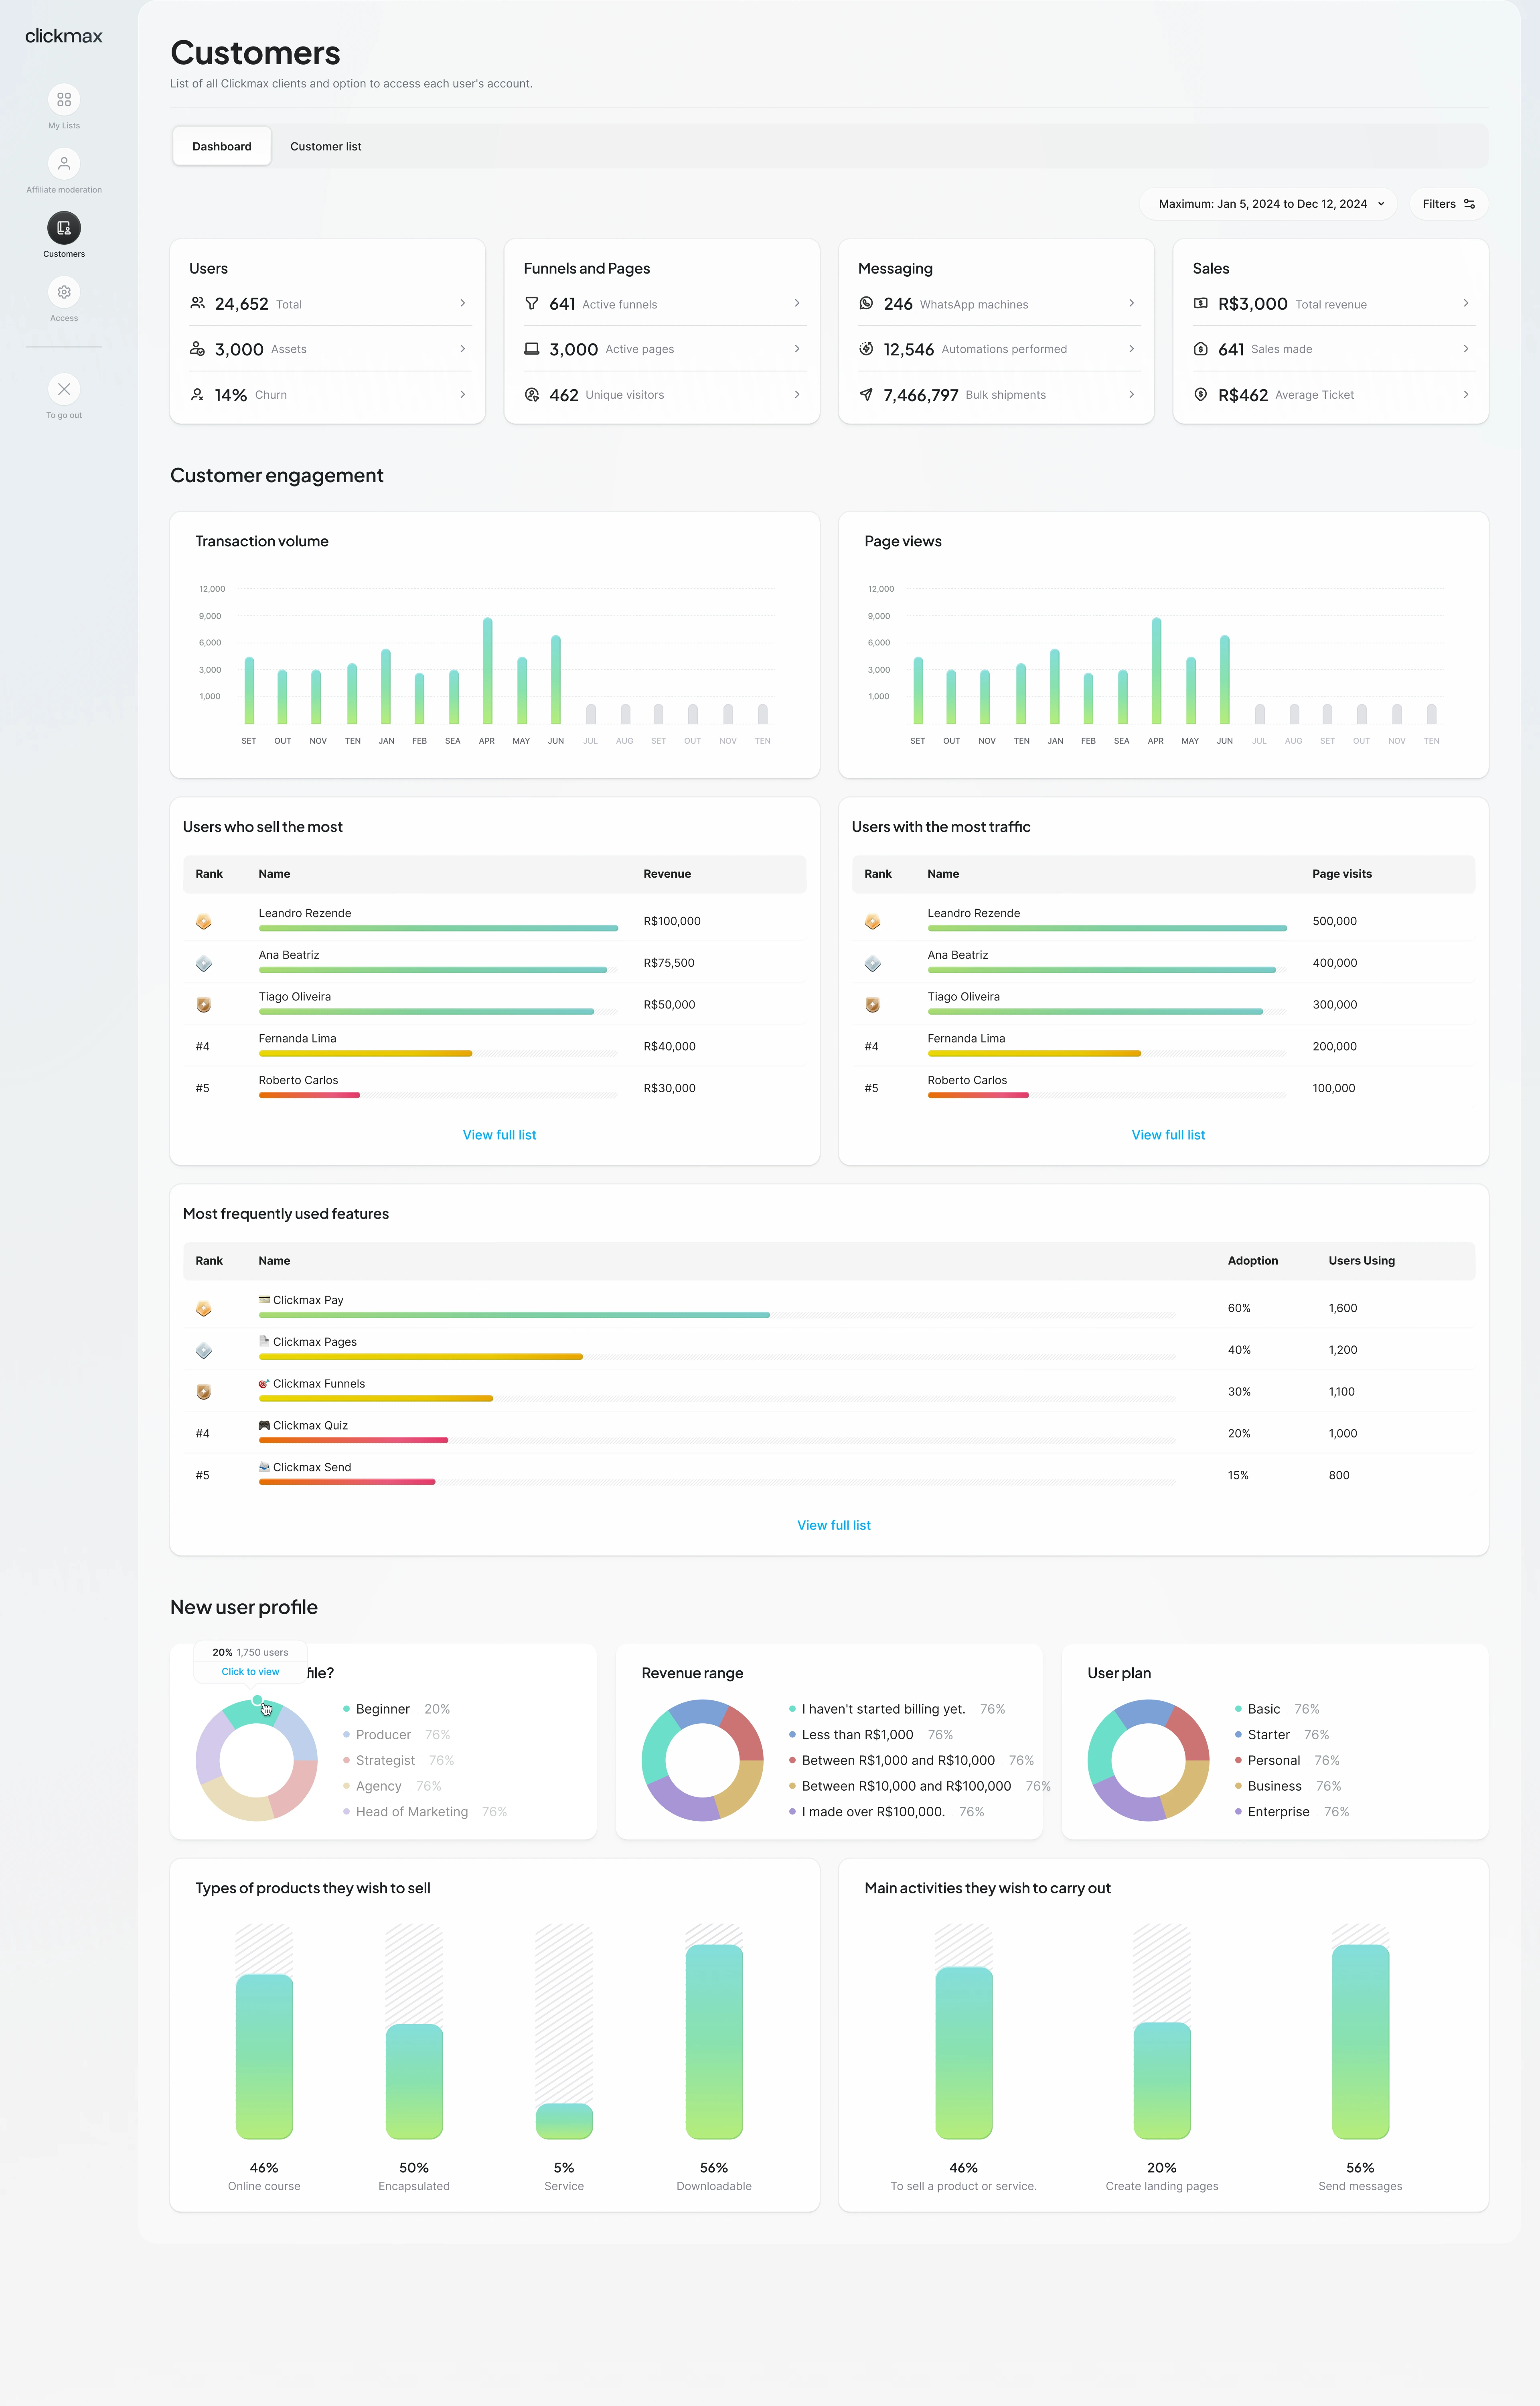Expand the Total revenue row chevron
The width and height of the screenshot is (1540, 2406).
[x=1465, y=303]
